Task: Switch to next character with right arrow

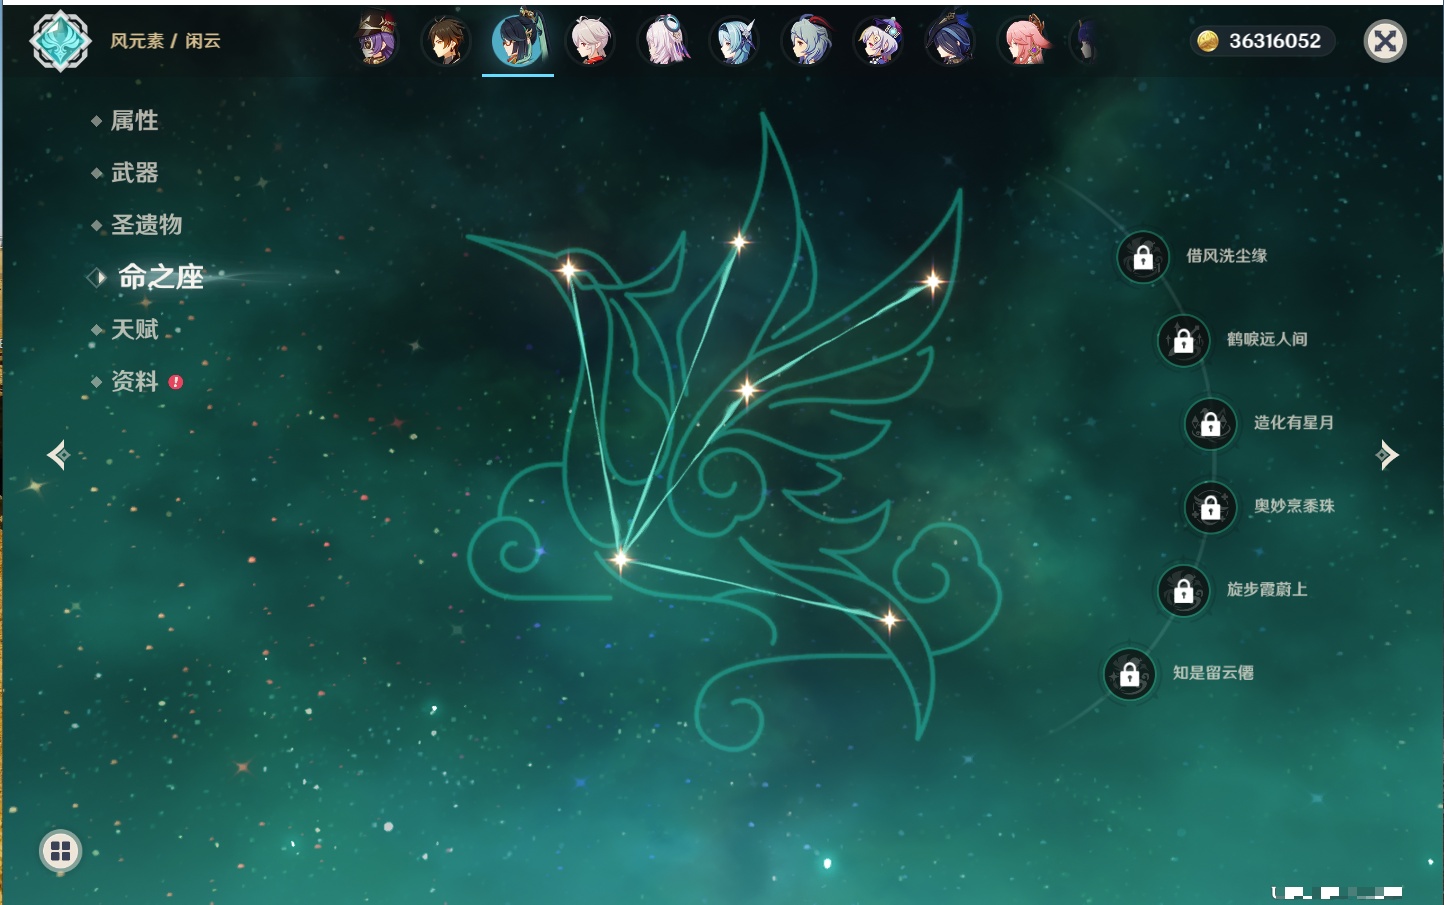Action: 1387,455
